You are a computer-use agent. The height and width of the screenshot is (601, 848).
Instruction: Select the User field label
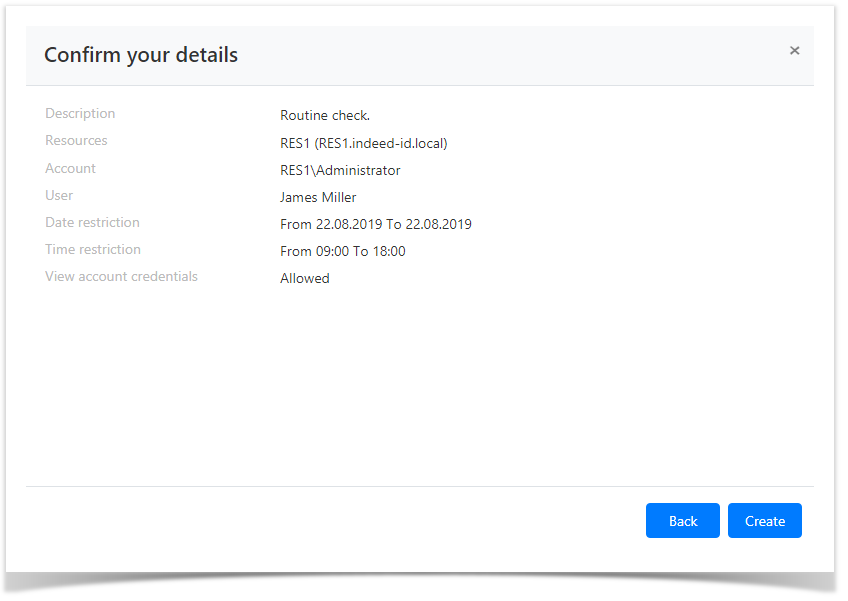[x=59, y=196]
